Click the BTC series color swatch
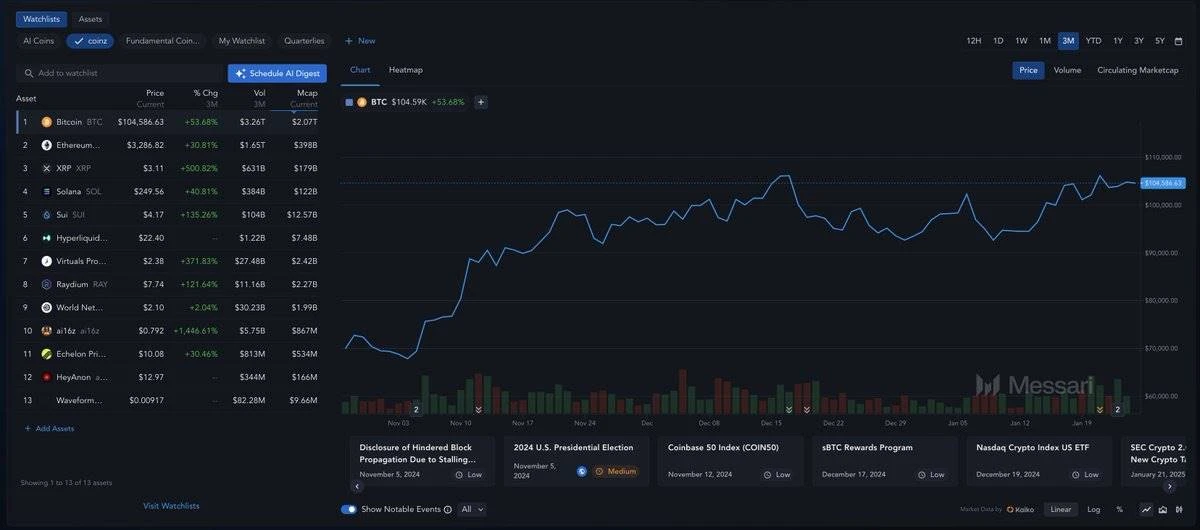The width and height of the screenshot is (1200, 530). [x=349, y=102]
